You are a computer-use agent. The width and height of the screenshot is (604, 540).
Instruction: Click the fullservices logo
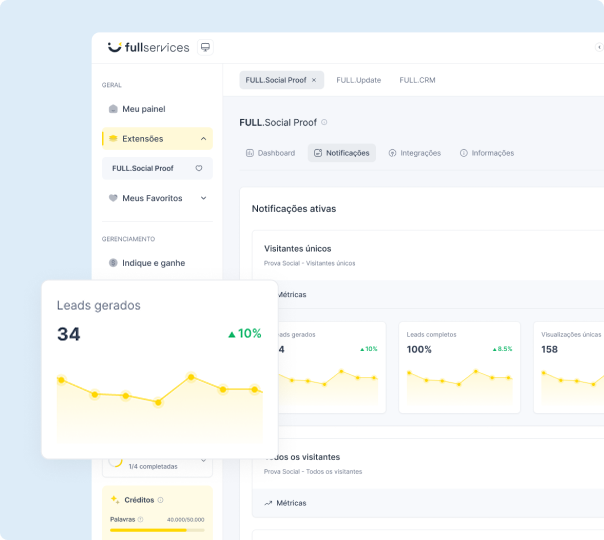pyautogui.click(x=148, y=47)
